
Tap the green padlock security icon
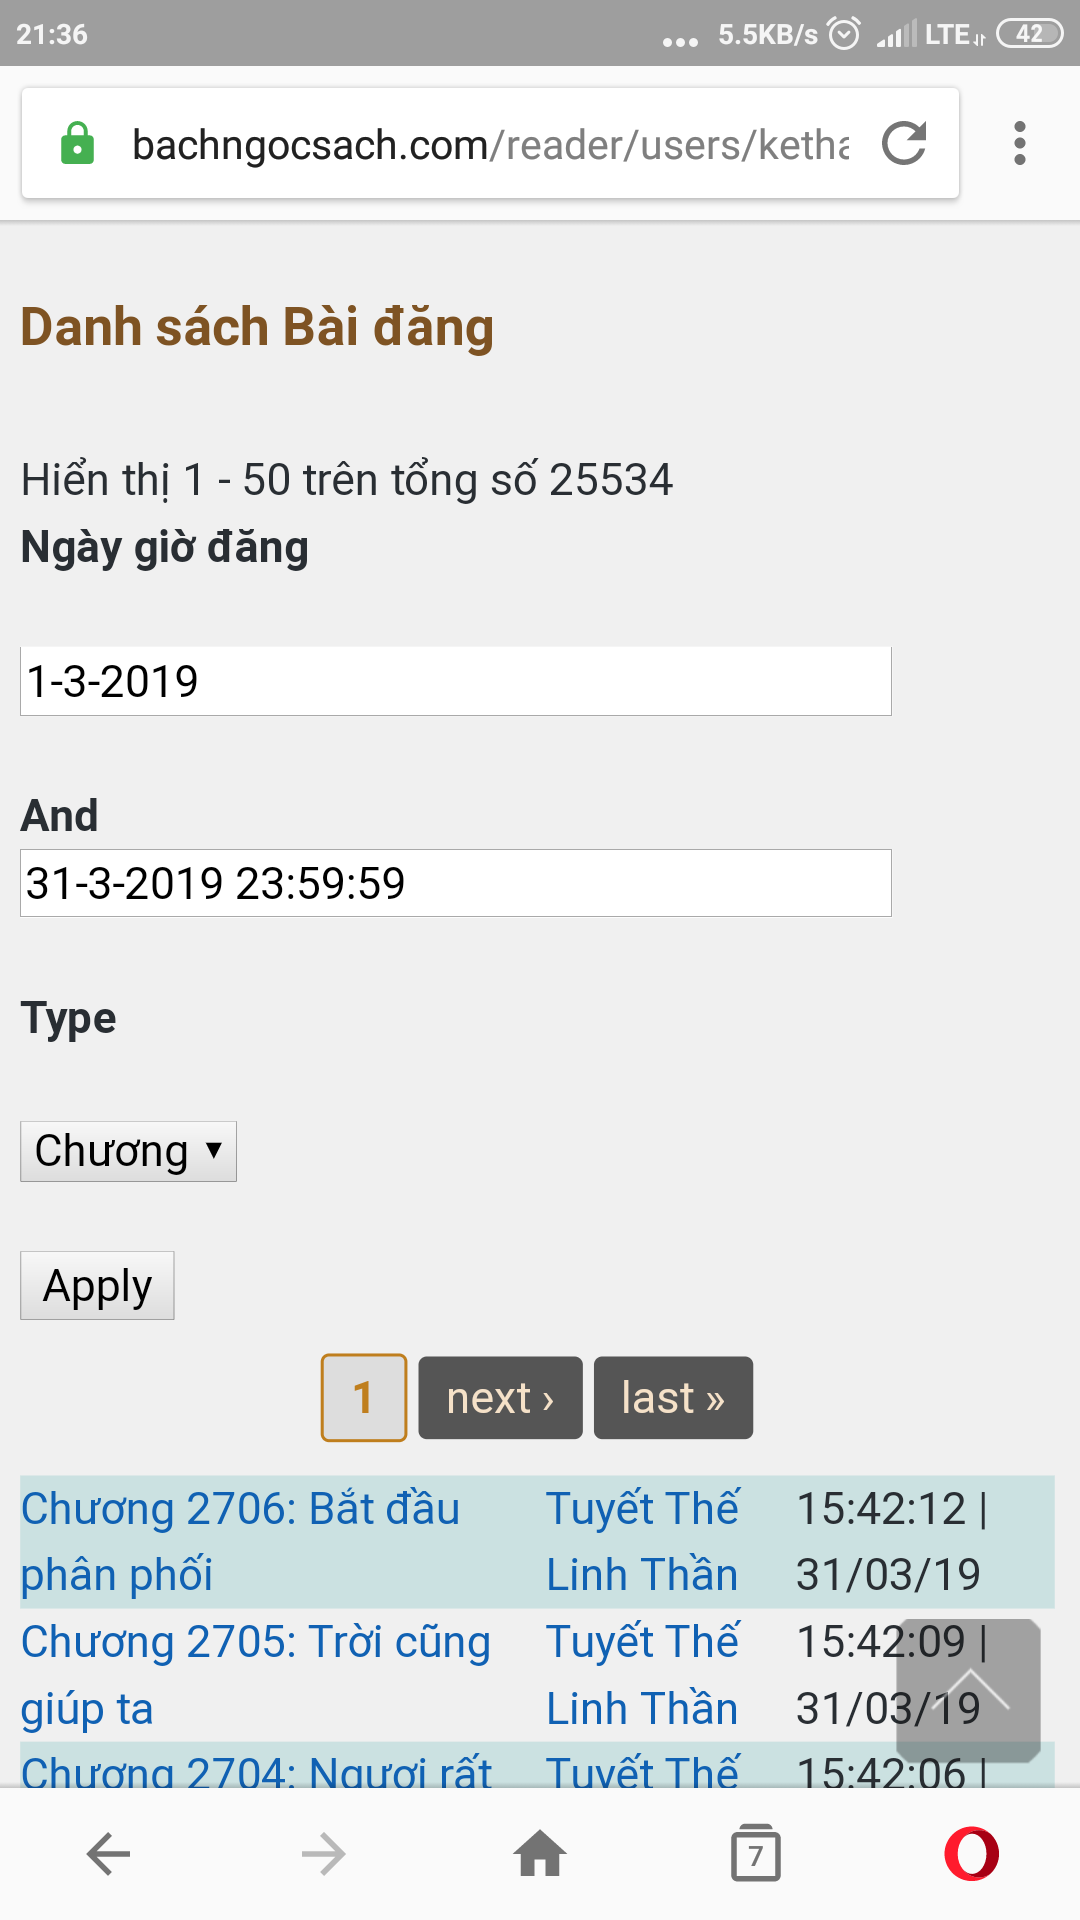point(77,143)
